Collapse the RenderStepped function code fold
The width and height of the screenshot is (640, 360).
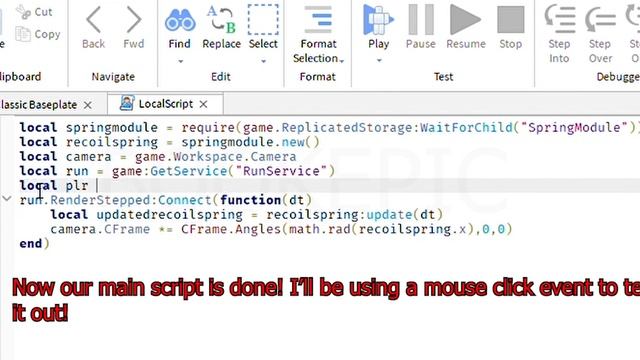[x=7, y=199]
